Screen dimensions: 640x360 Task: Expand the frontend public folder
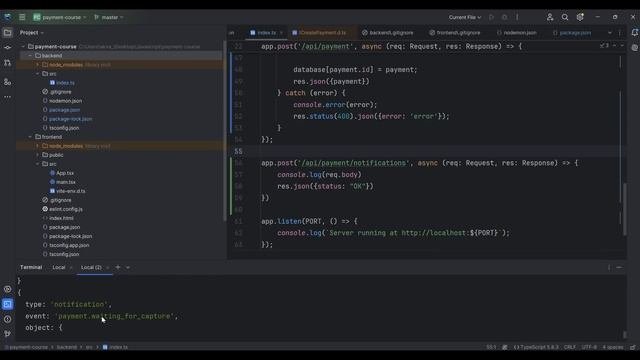38,155
